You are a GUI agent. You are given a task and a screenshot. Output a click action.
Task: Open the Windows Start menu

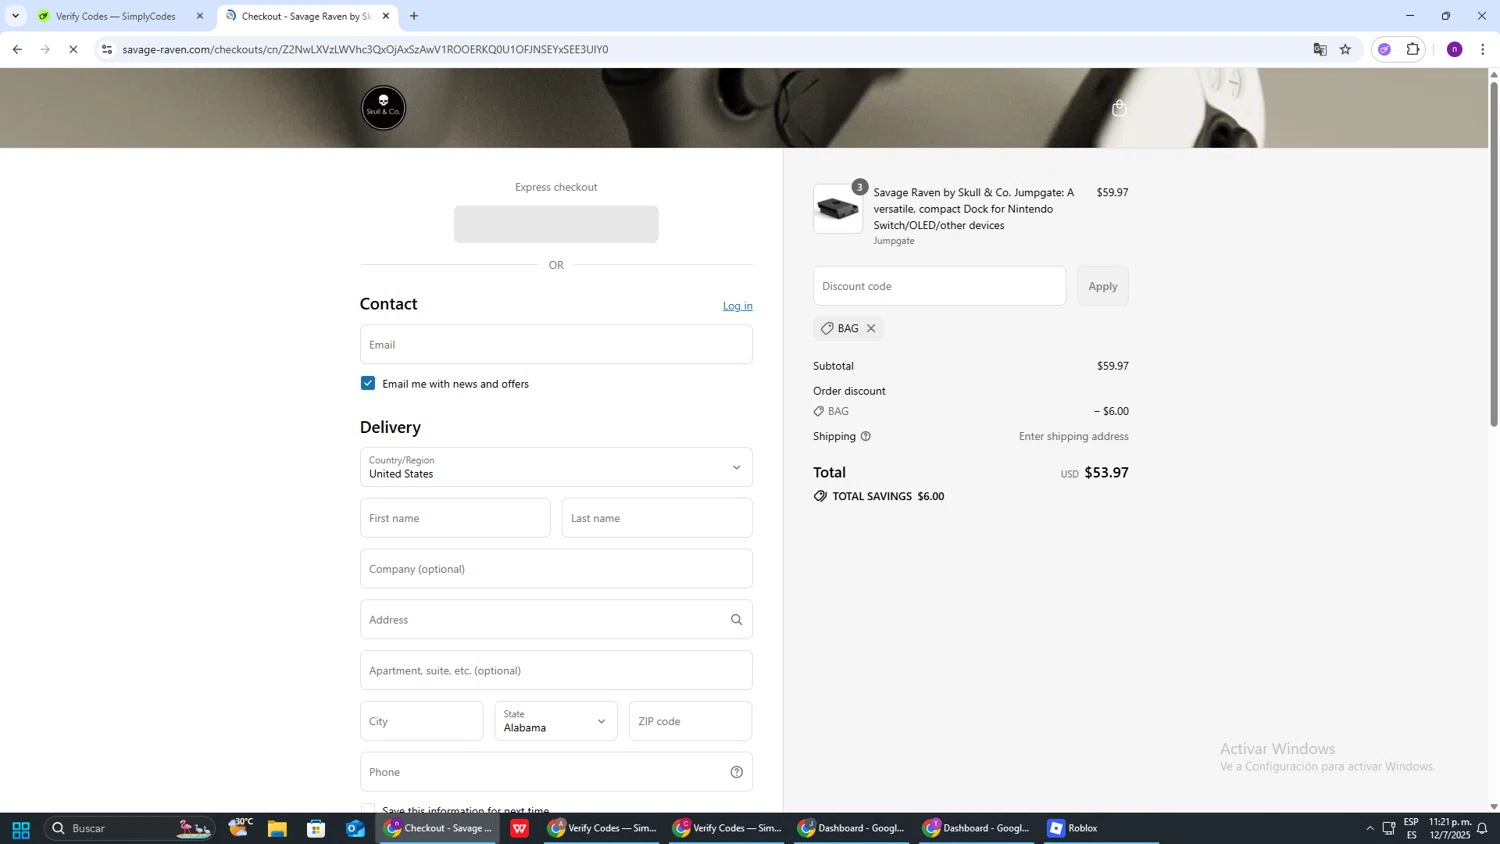click(x=20, y=829)
